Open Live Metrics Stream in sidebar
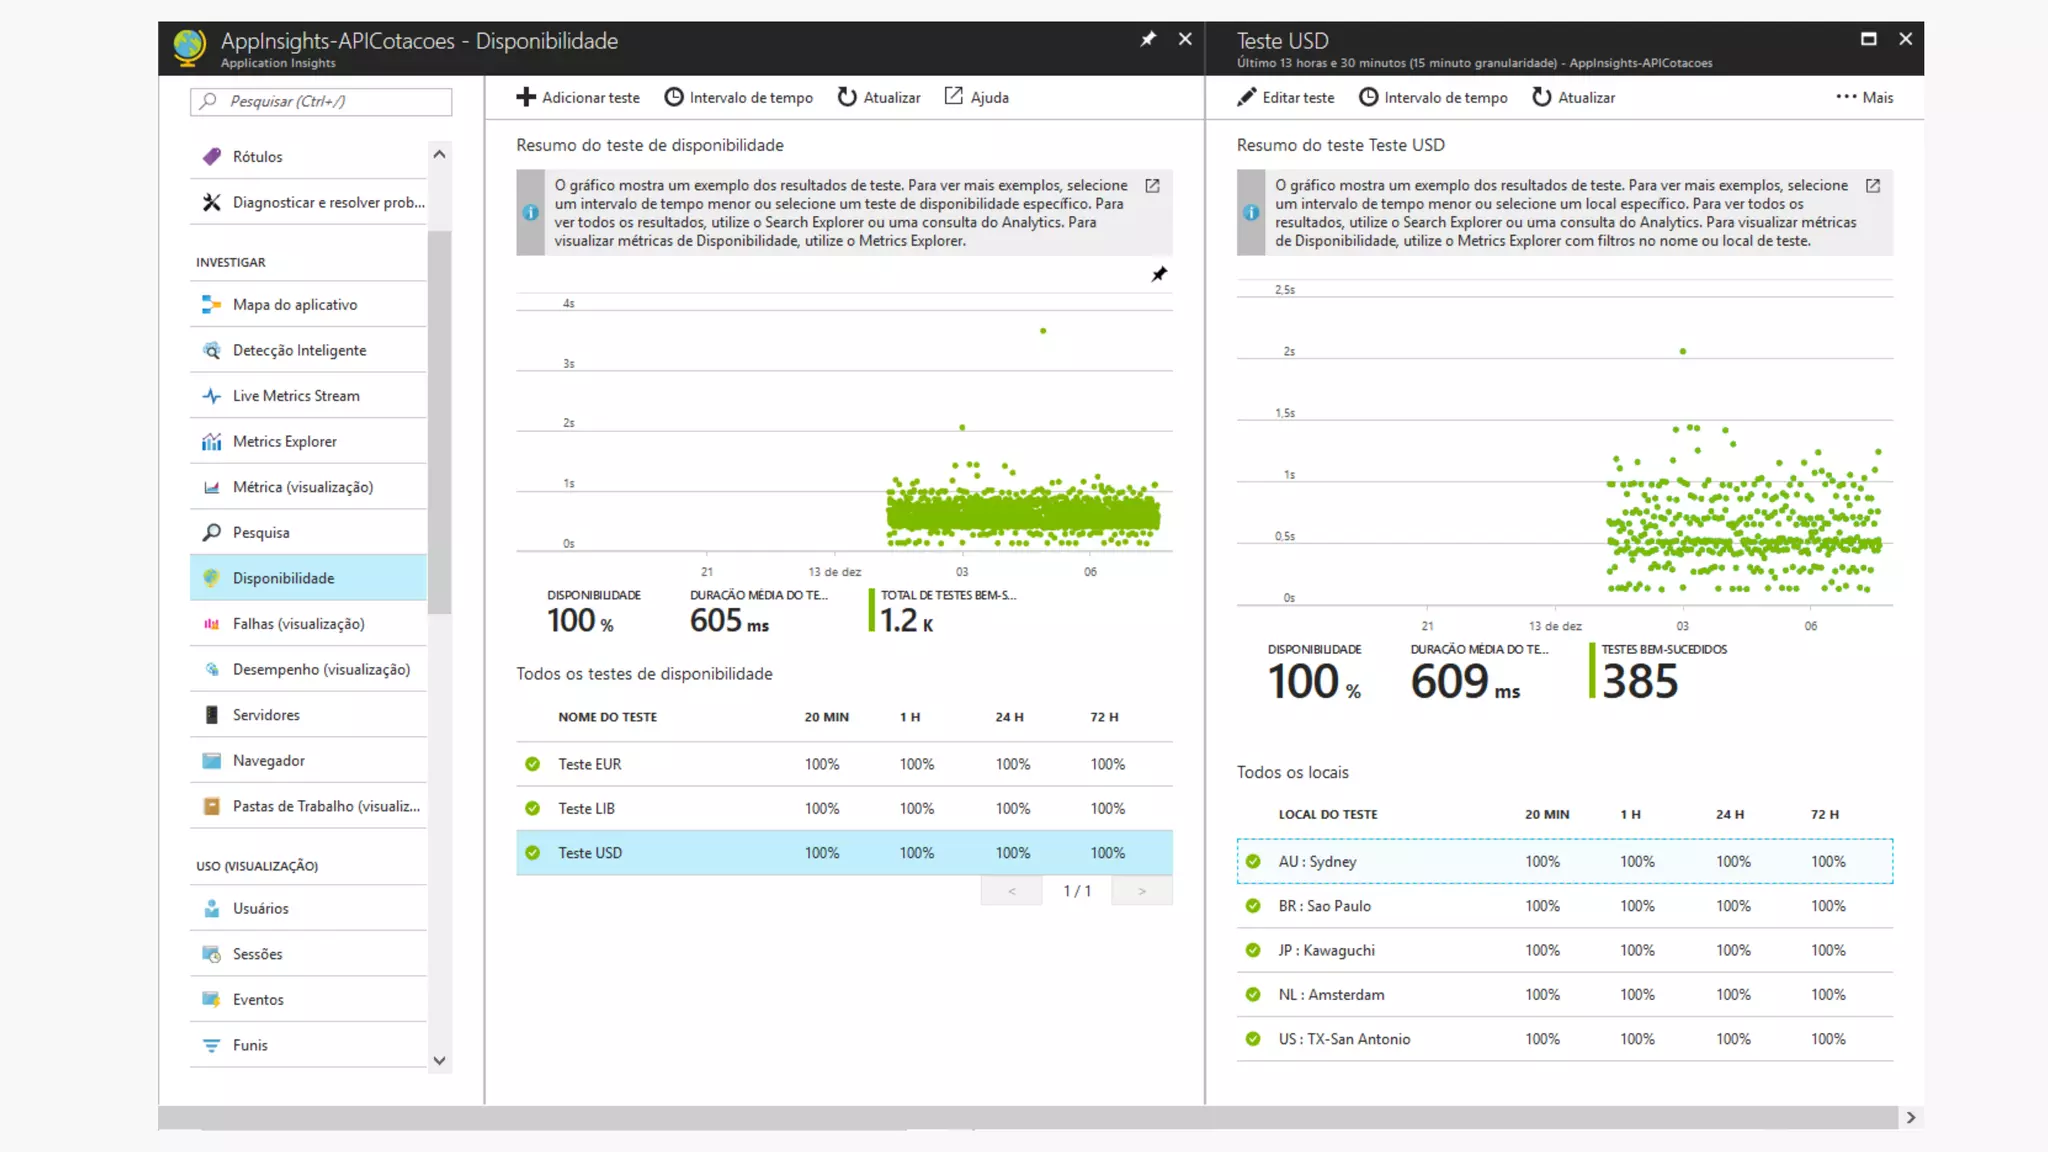The height and width of the screenshot is (1152, 2048). [x=296, y=396]
